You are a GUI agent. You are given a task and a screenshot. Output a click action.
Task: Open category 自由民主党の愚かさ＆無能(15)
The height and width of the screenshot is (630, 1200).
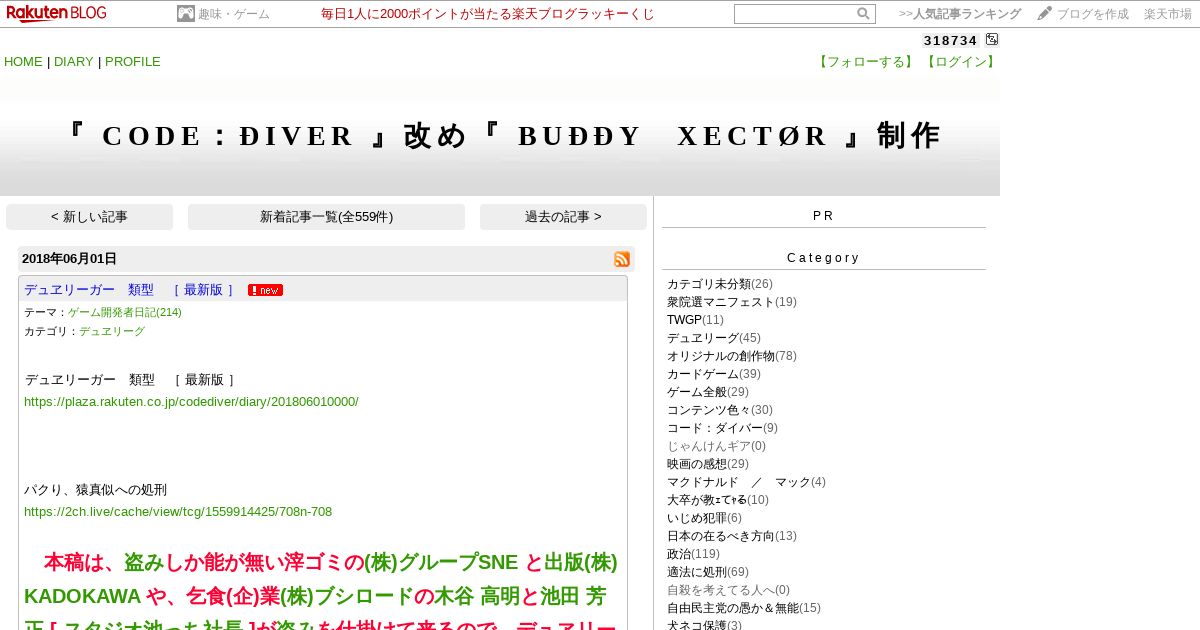744,608
